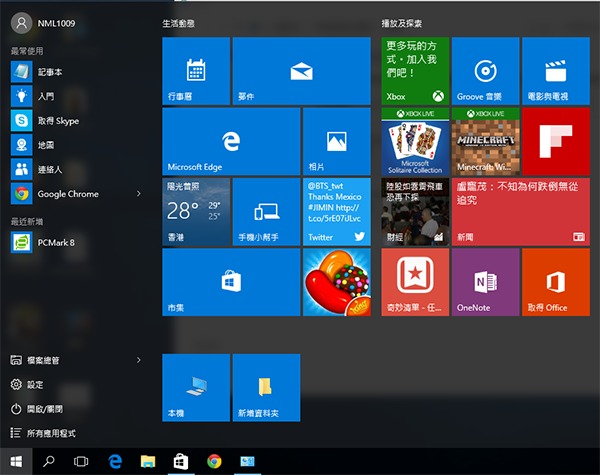Launch the Candy Crush Saga tile
This screenshot has height=475, width=600.
point(337,282)
